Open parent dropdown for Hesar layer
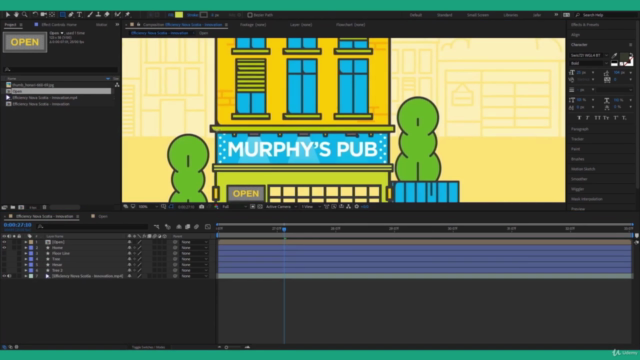640x360 pixels. click(x=194, y=265)
